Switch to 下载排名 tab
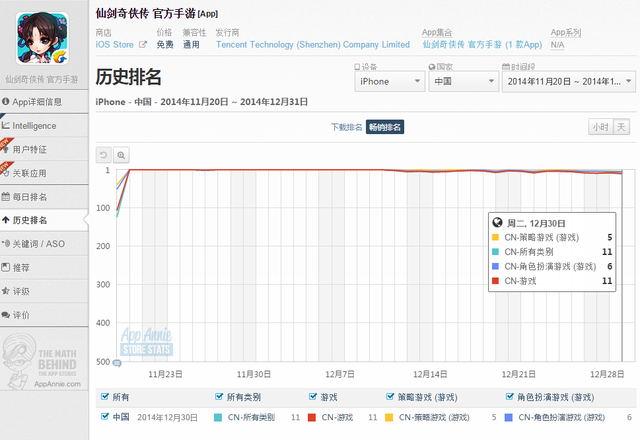This screenshot has height=440, width=640. point(347,127)
